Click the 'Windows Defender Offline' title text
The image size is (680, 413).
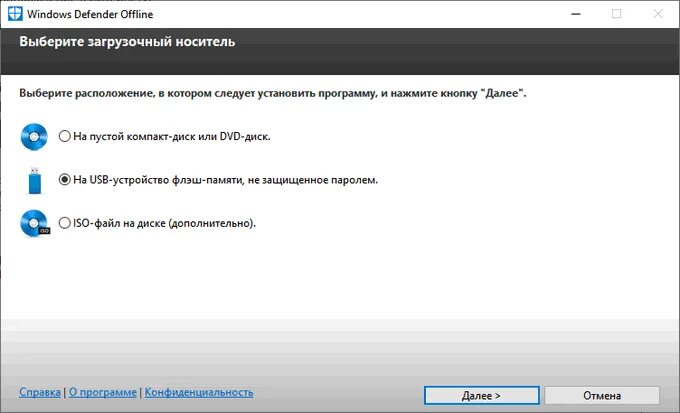click(90, 14)
